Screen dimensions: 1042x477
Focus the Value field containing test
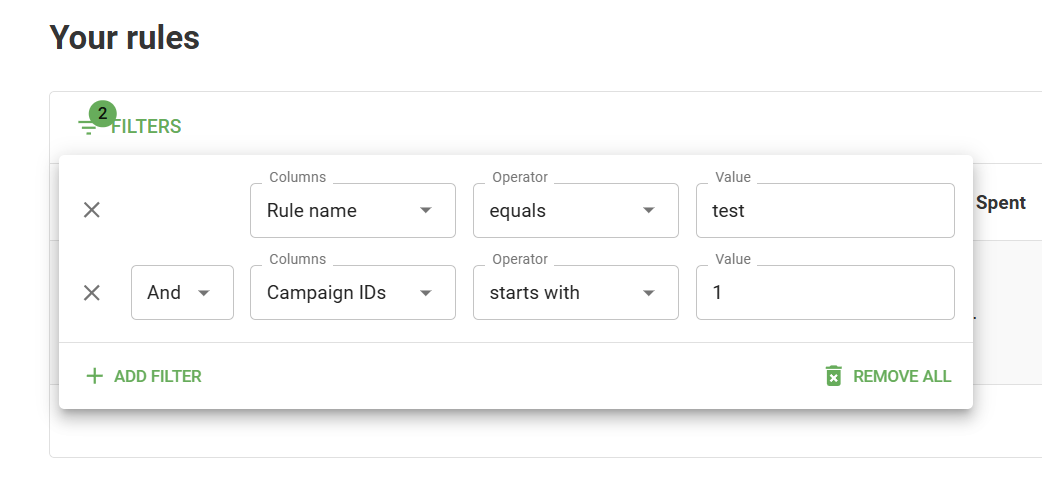824,210
